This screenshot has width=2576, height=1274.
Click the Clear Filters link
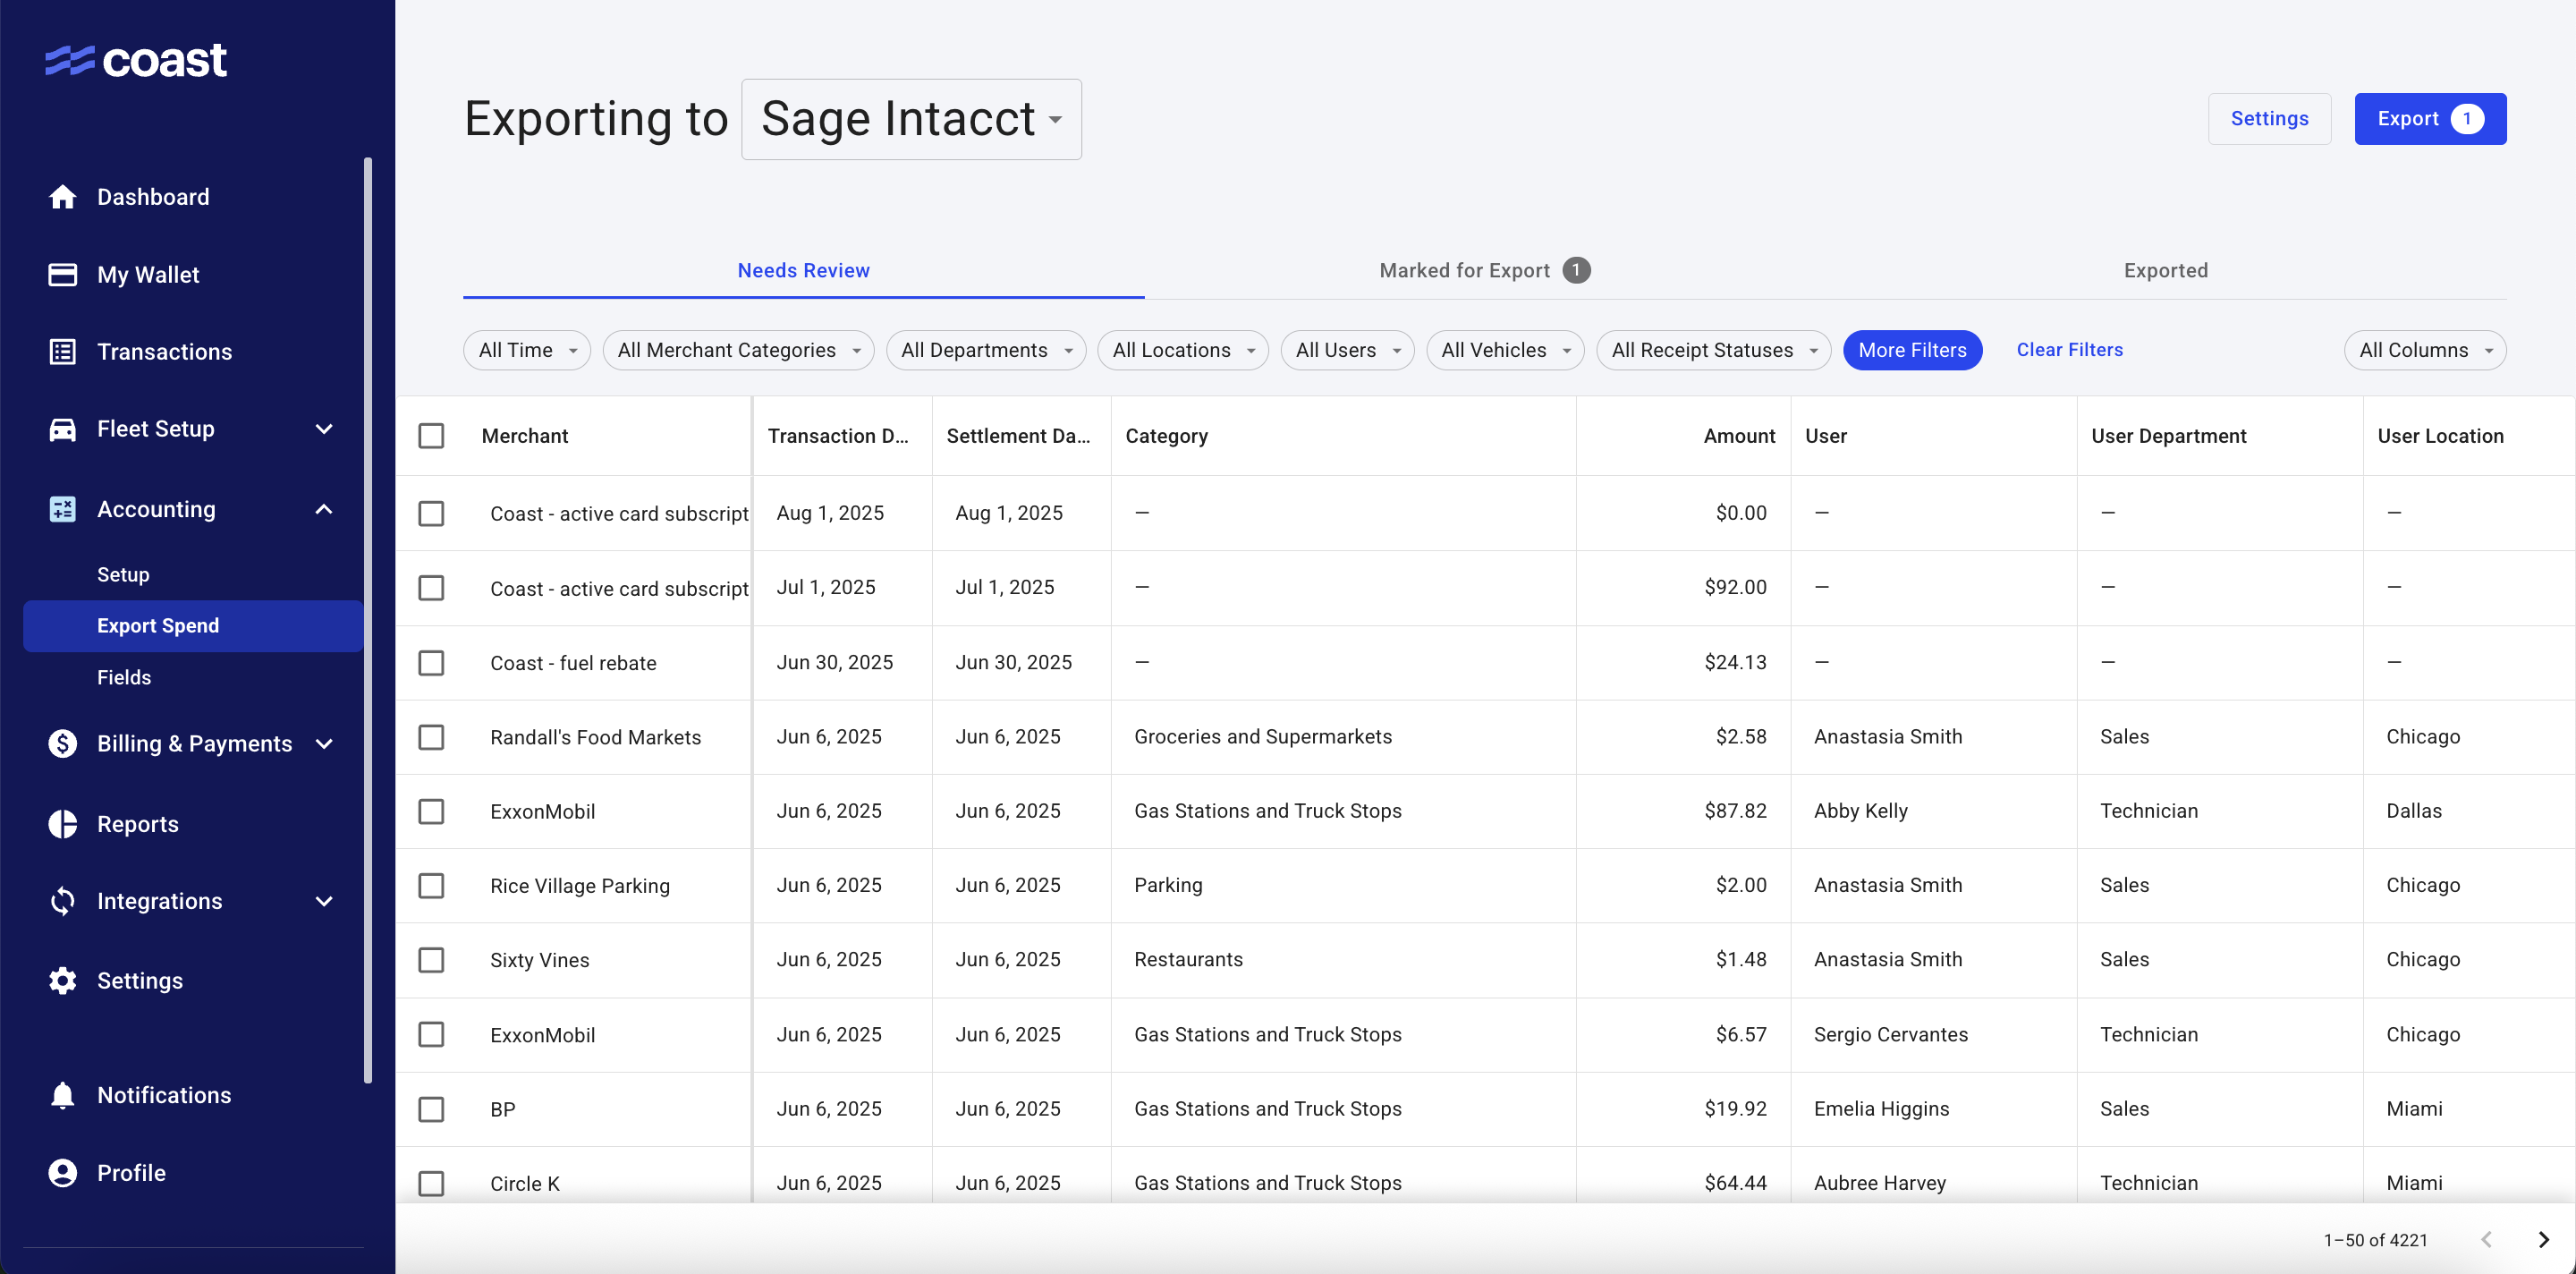[x=2069, y=350]
